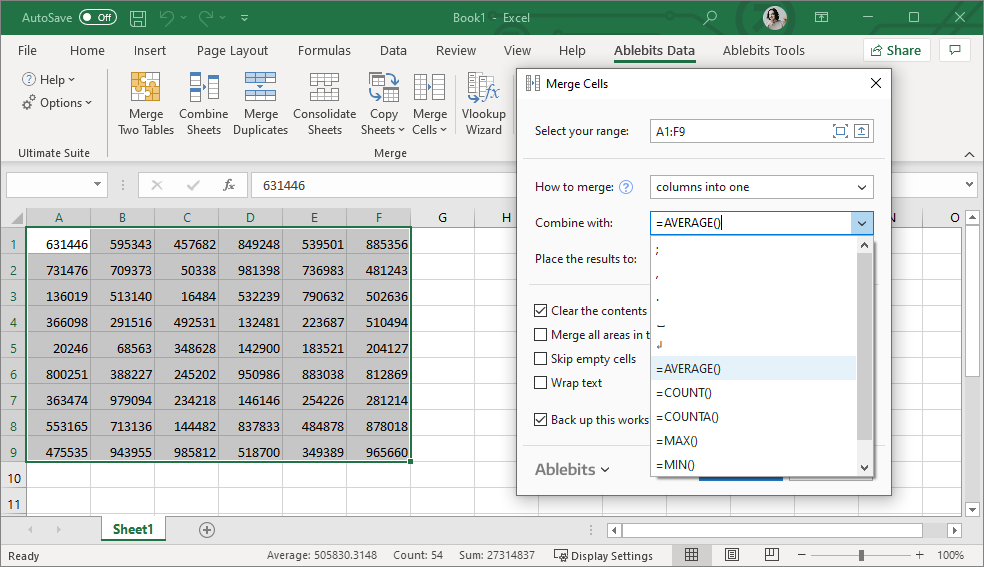Switch to Page Break Preview view
984x567 pixels.
[x=771, y=555]
